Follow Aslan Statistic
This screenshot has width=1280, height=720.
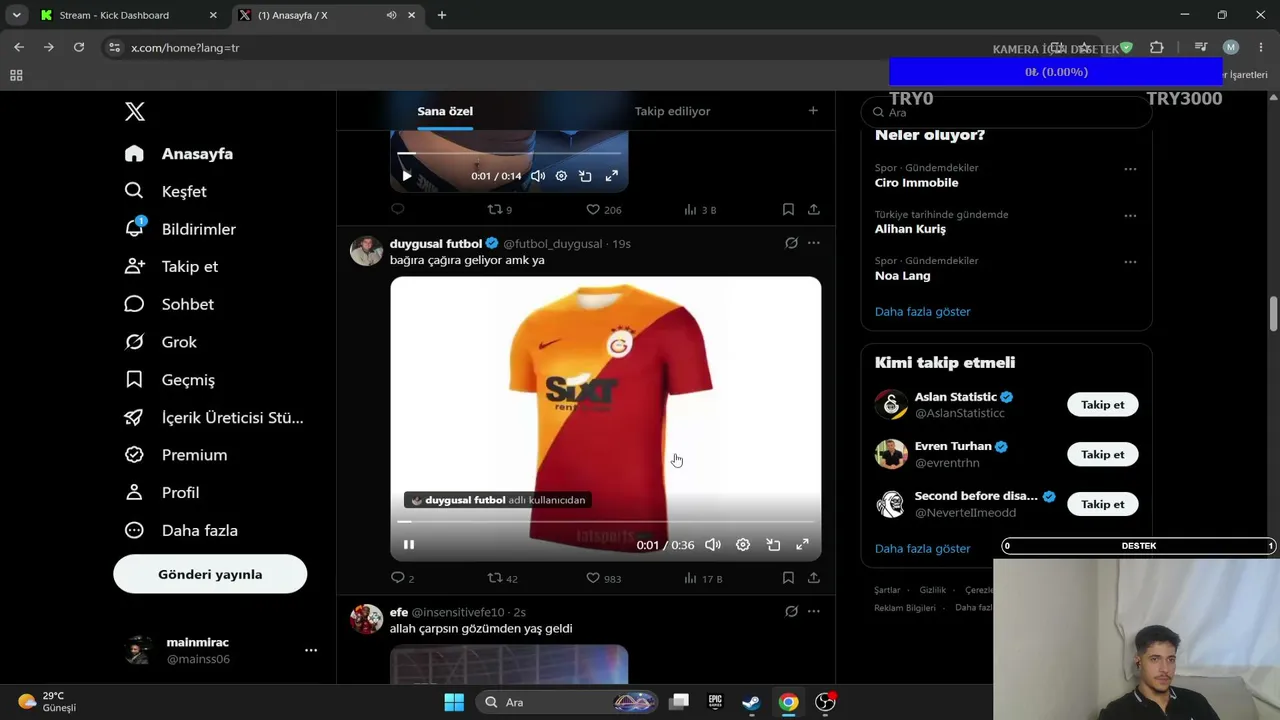[1103, 405]
